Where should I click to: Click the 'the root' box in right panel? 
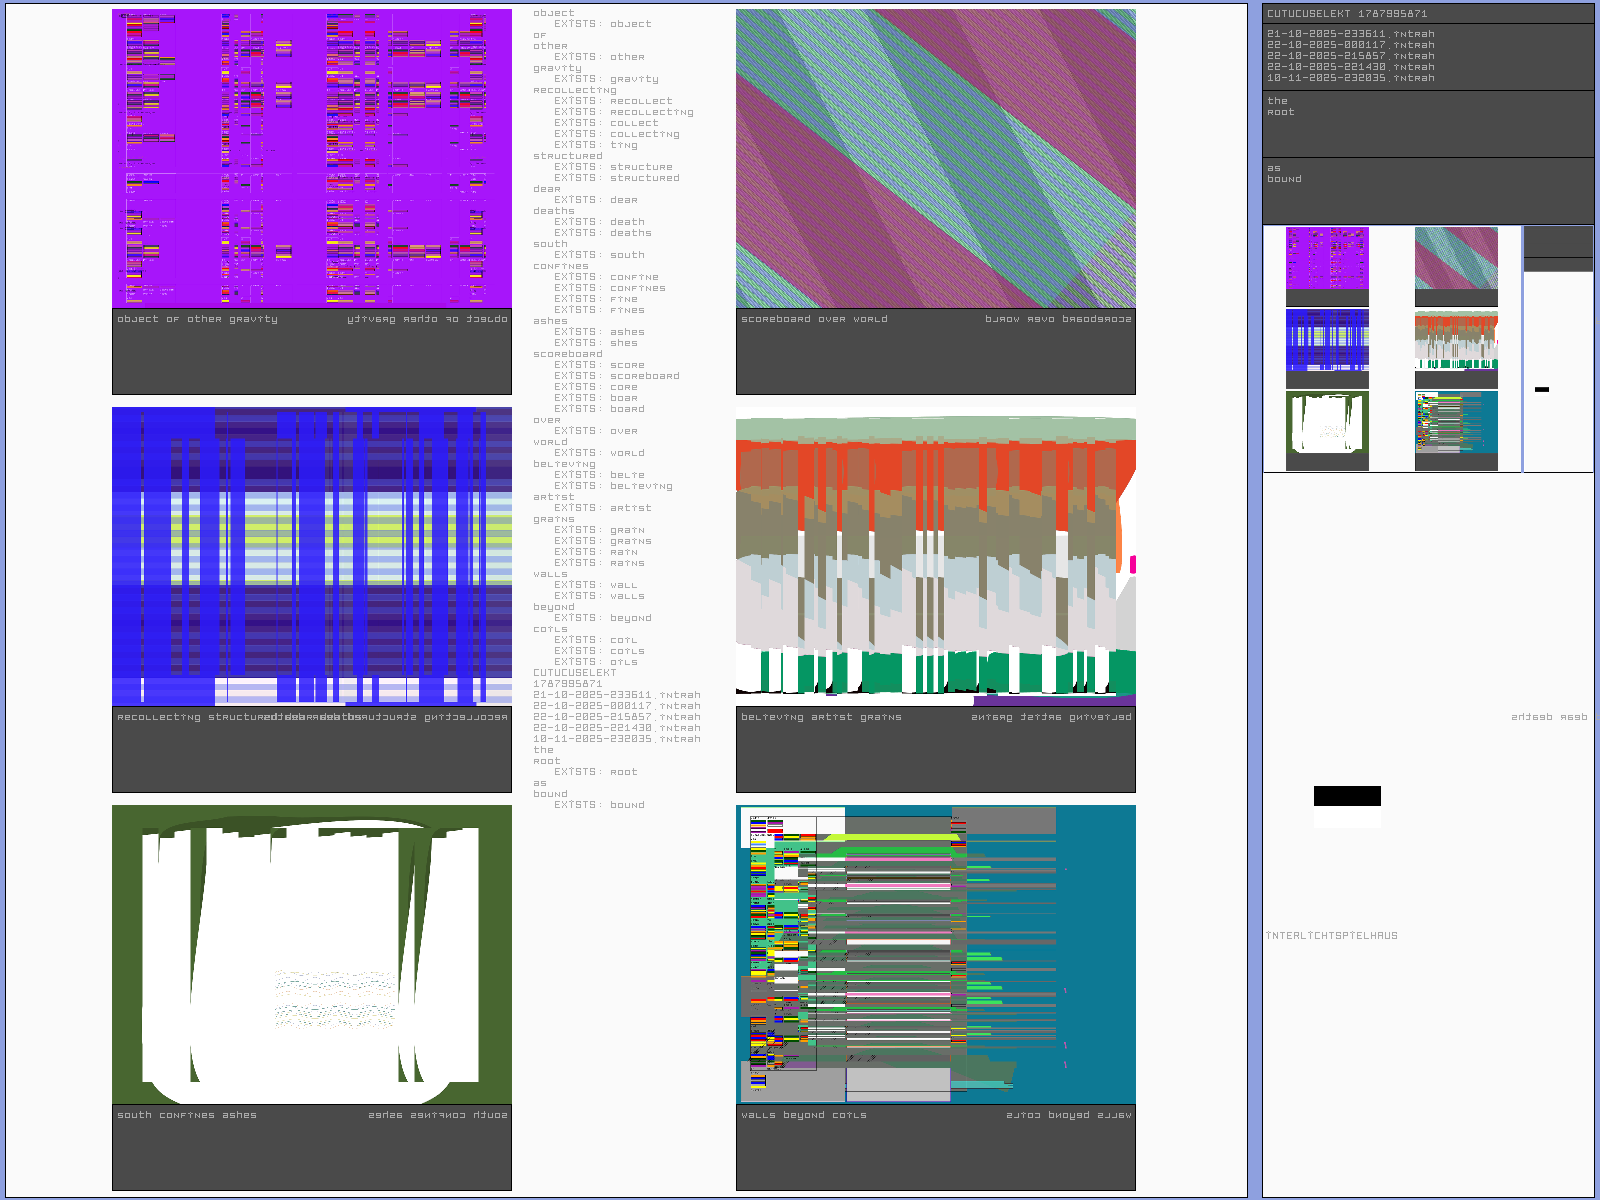(1427, 123)
